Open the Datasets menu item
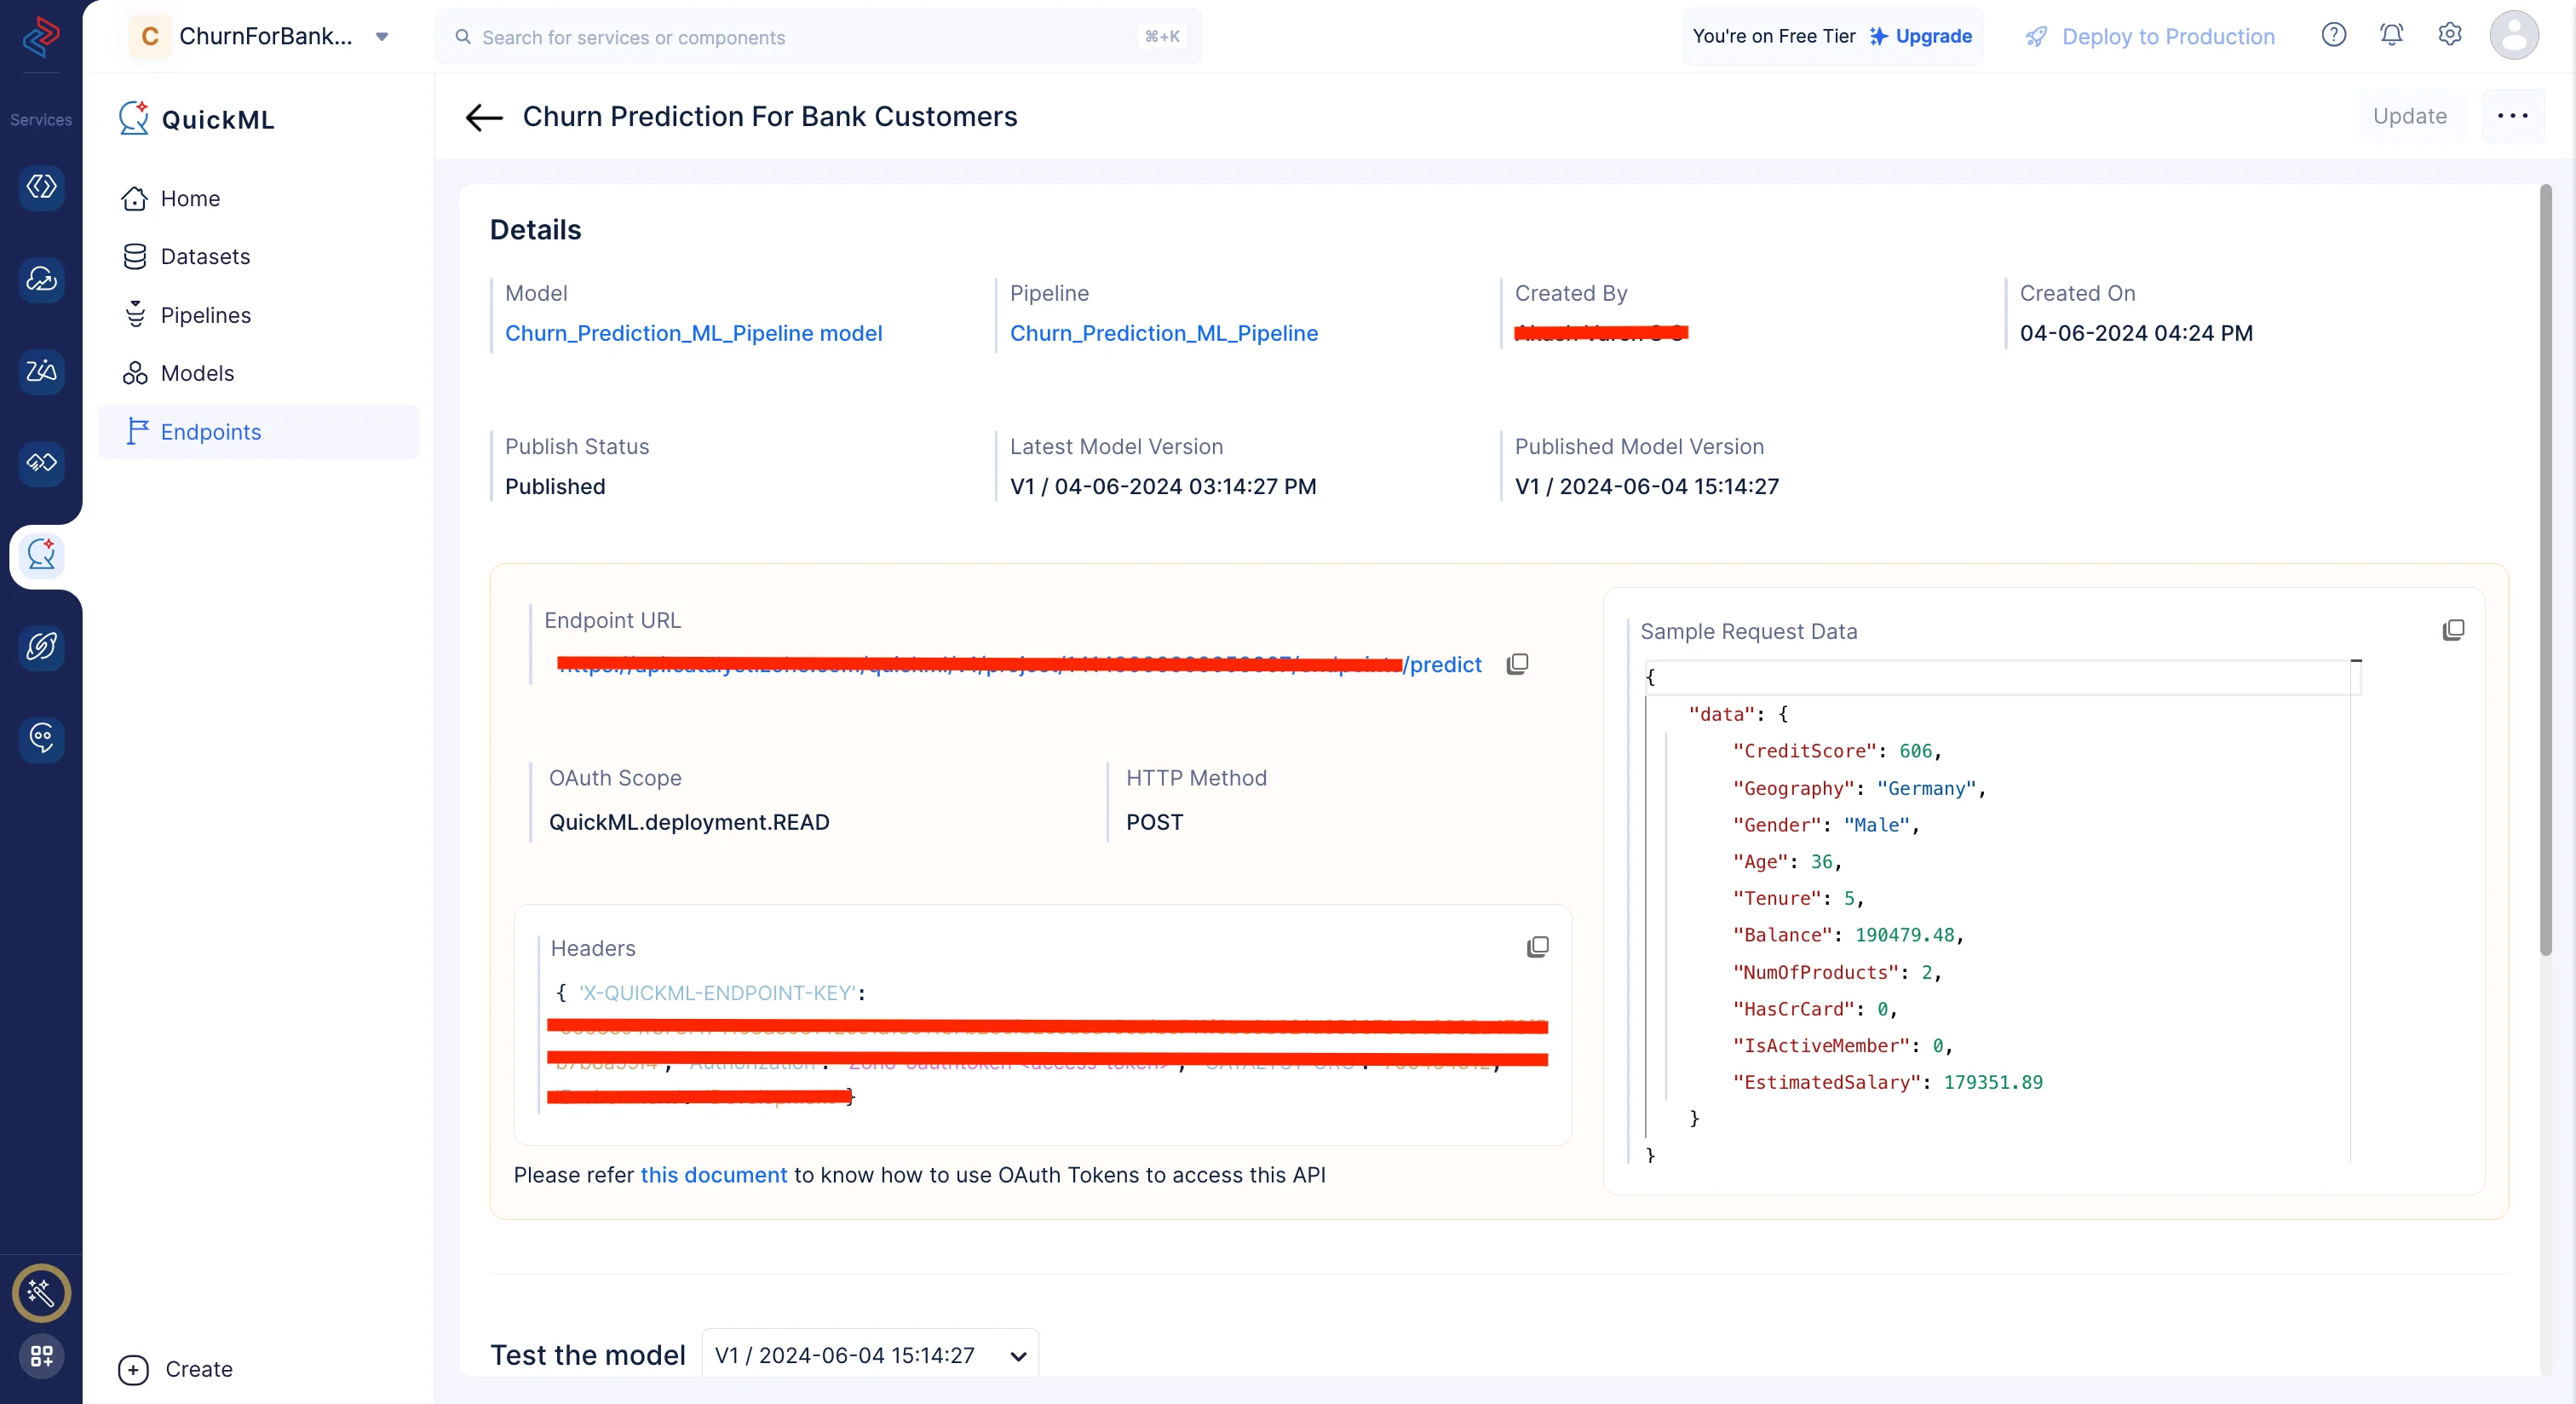This screenshot has width=2576, height=1404. pyautogui.click(x=205, y=256)
